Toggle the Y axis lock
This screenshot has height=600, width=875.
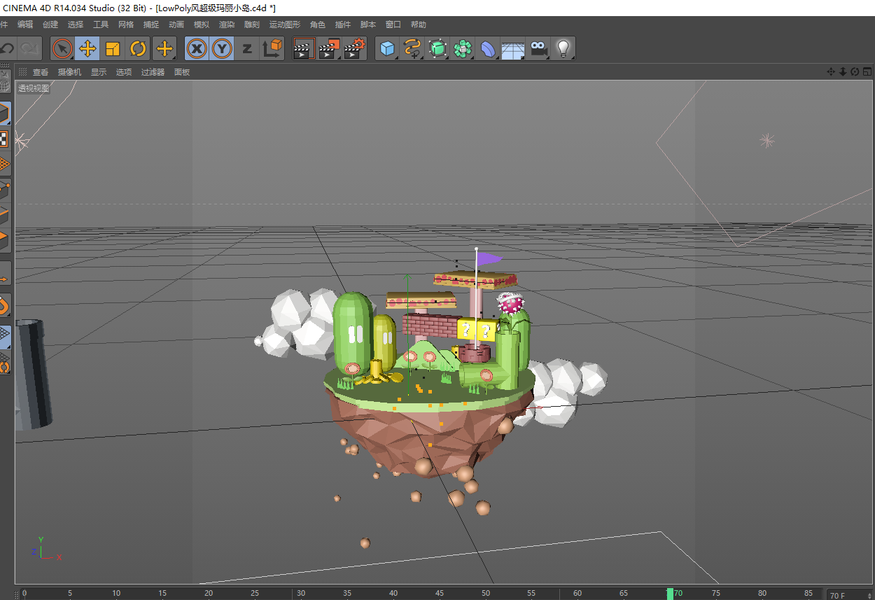(222, 49)
